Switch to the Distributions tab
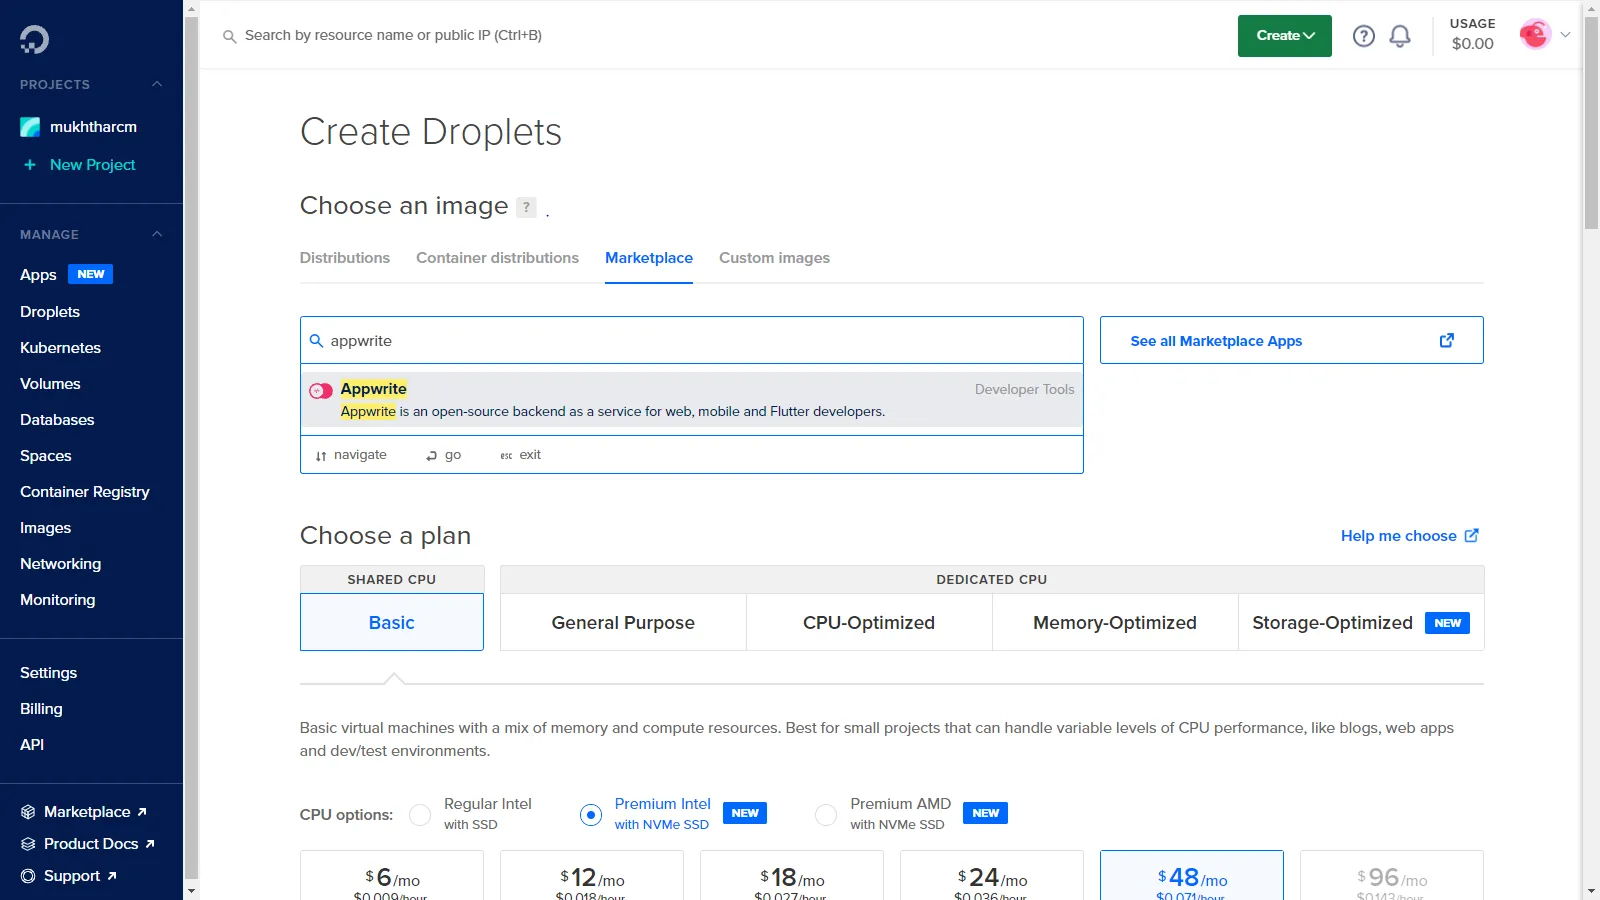This screenshot has width=1600, height=900. [344, 258]
